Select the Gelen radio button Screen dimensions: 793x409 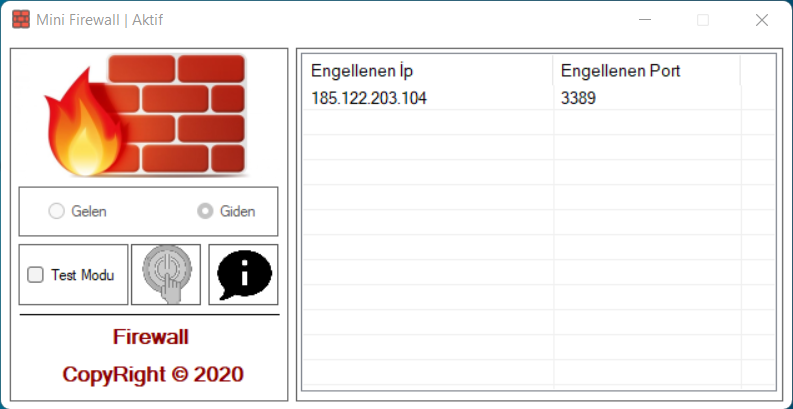[56, 211]
